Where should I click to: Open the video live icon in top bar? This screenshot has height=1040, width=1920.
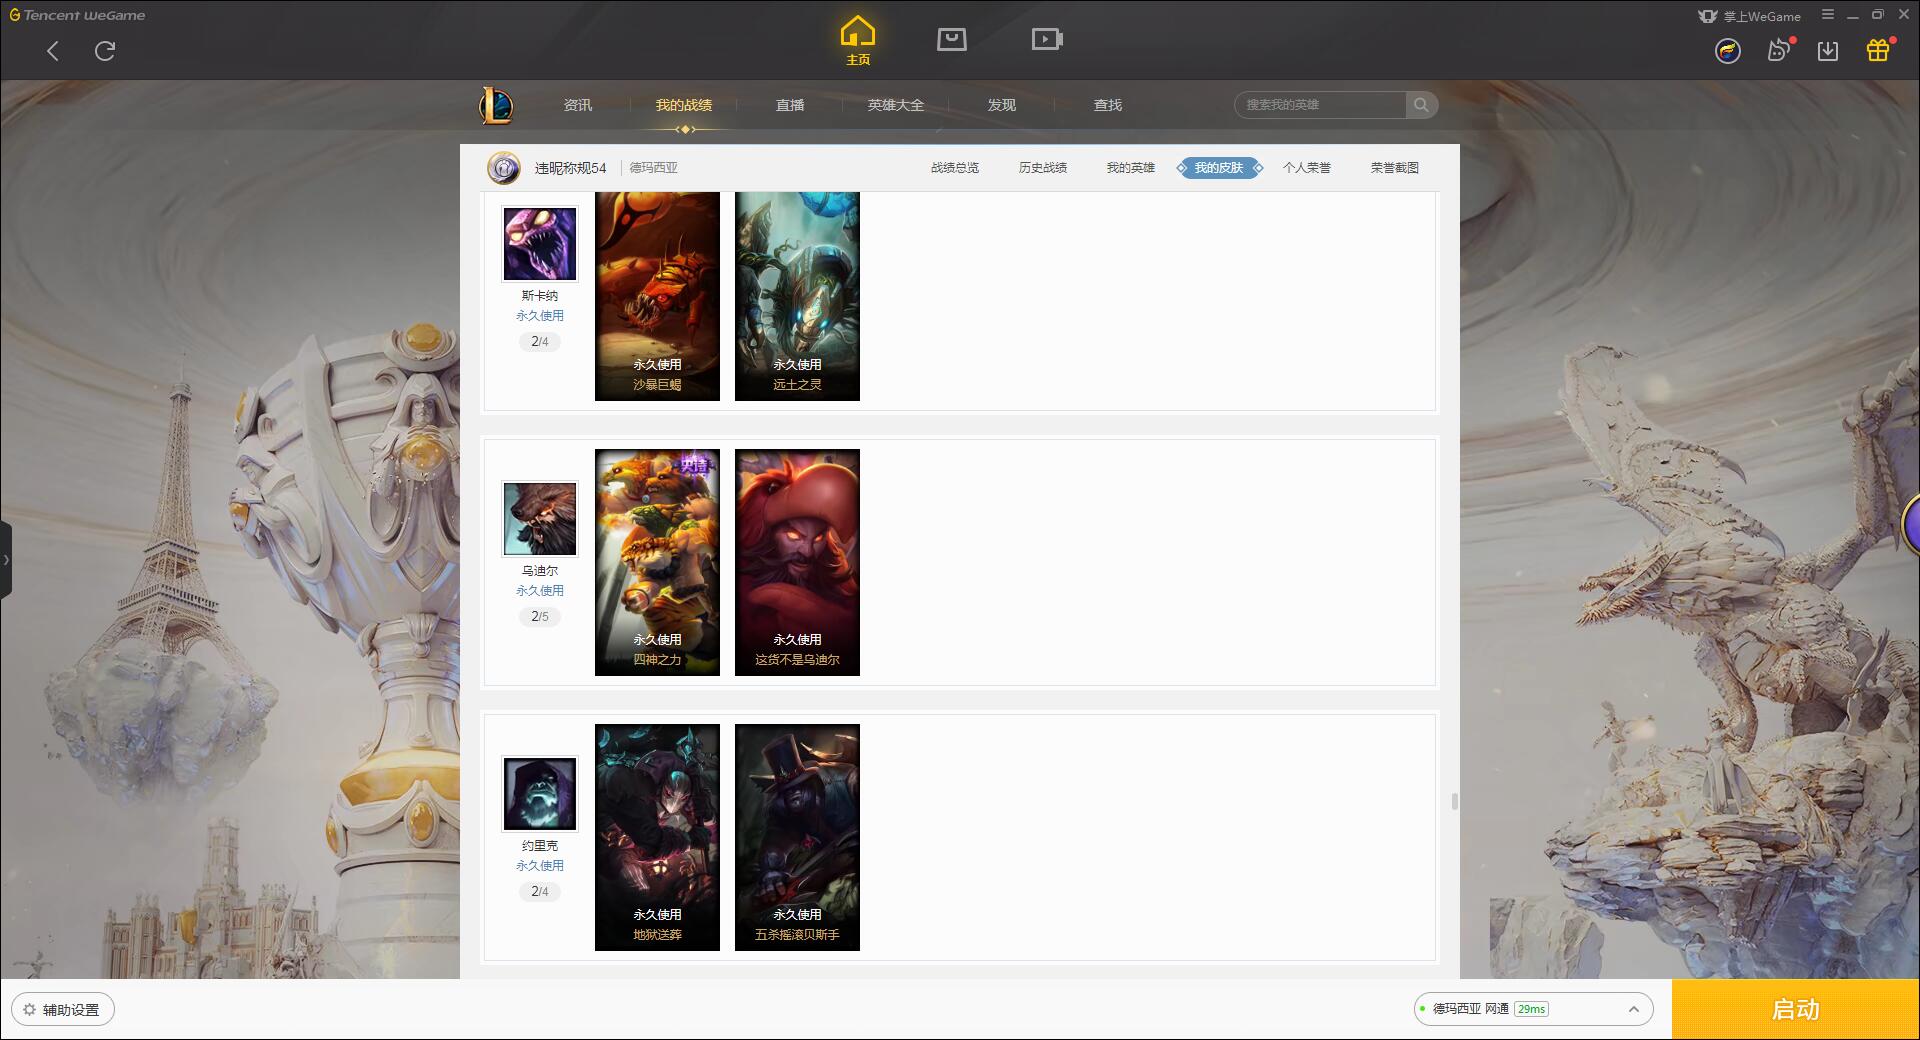(x=1047, y=39)
